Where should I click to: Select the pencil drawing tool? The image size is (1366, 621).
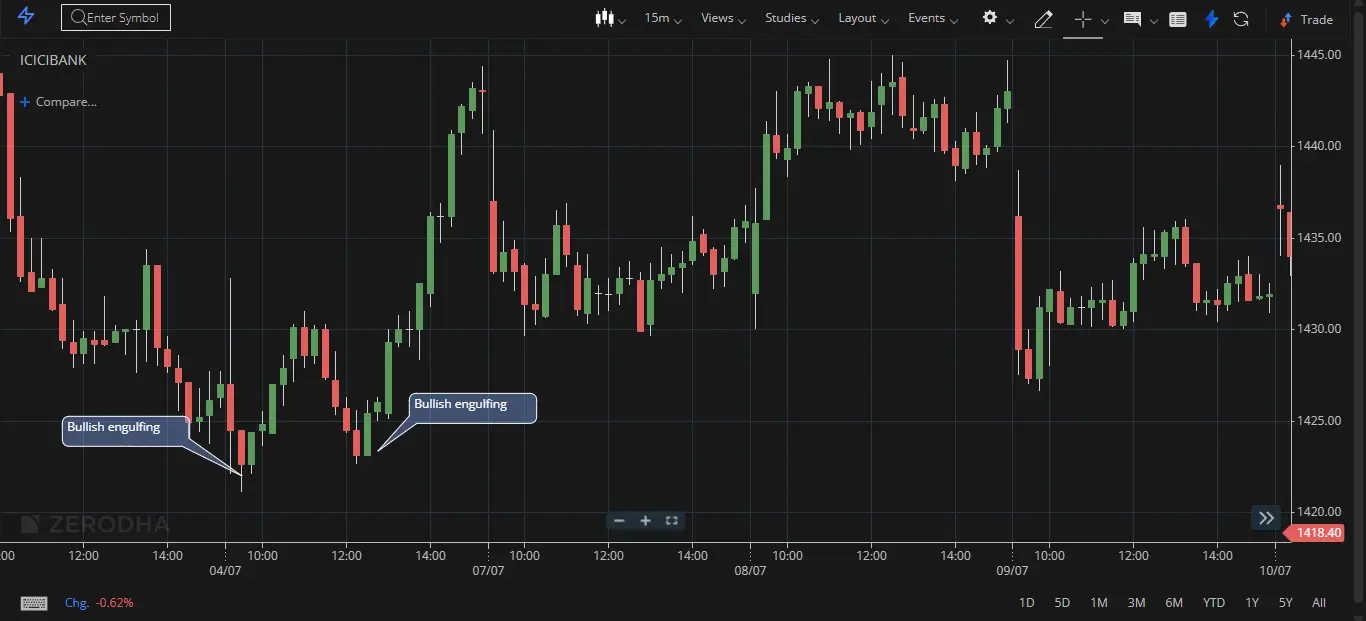[x=1043, y=18]
